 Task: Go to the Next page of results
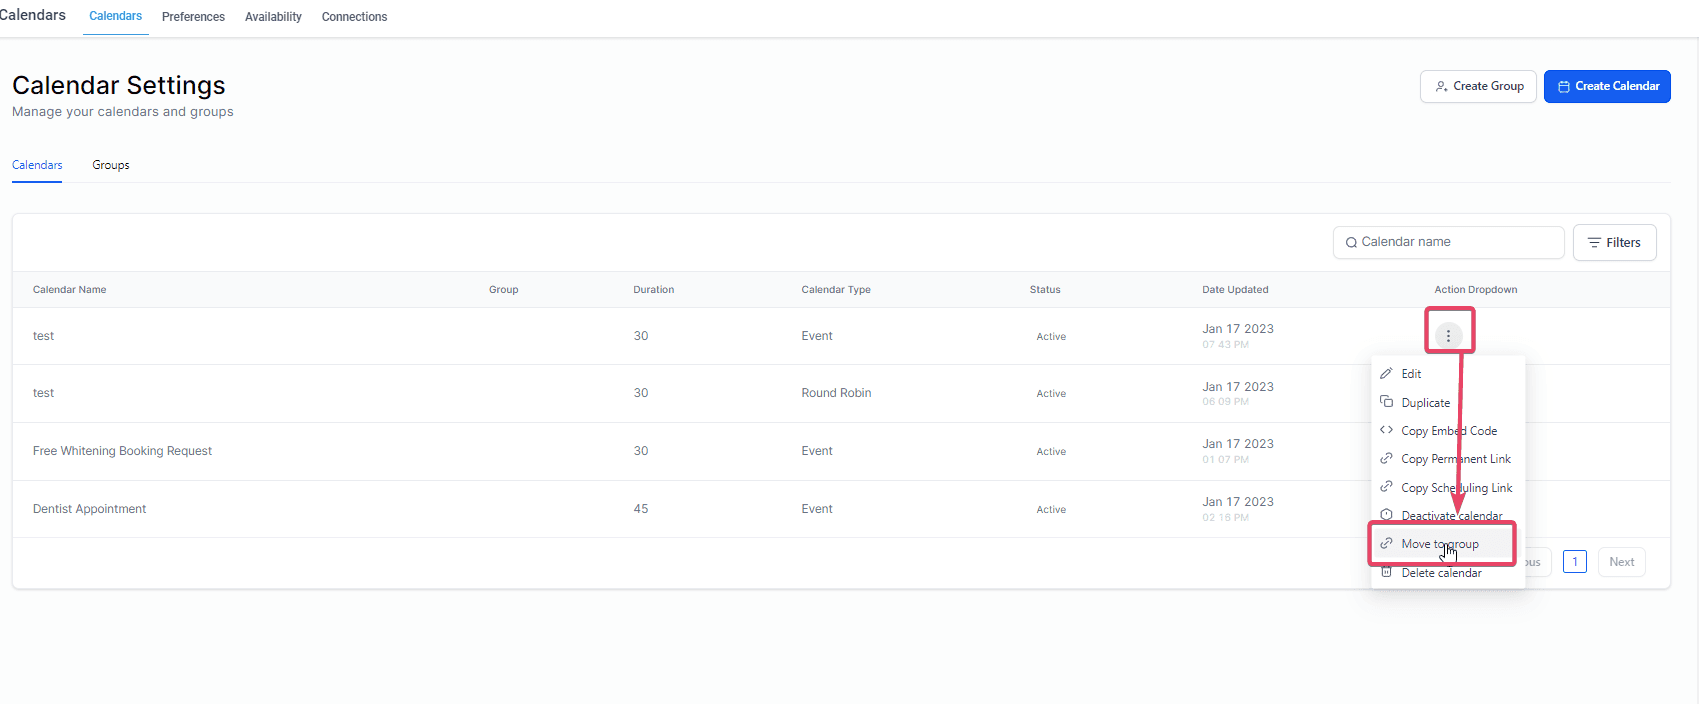1621,562
